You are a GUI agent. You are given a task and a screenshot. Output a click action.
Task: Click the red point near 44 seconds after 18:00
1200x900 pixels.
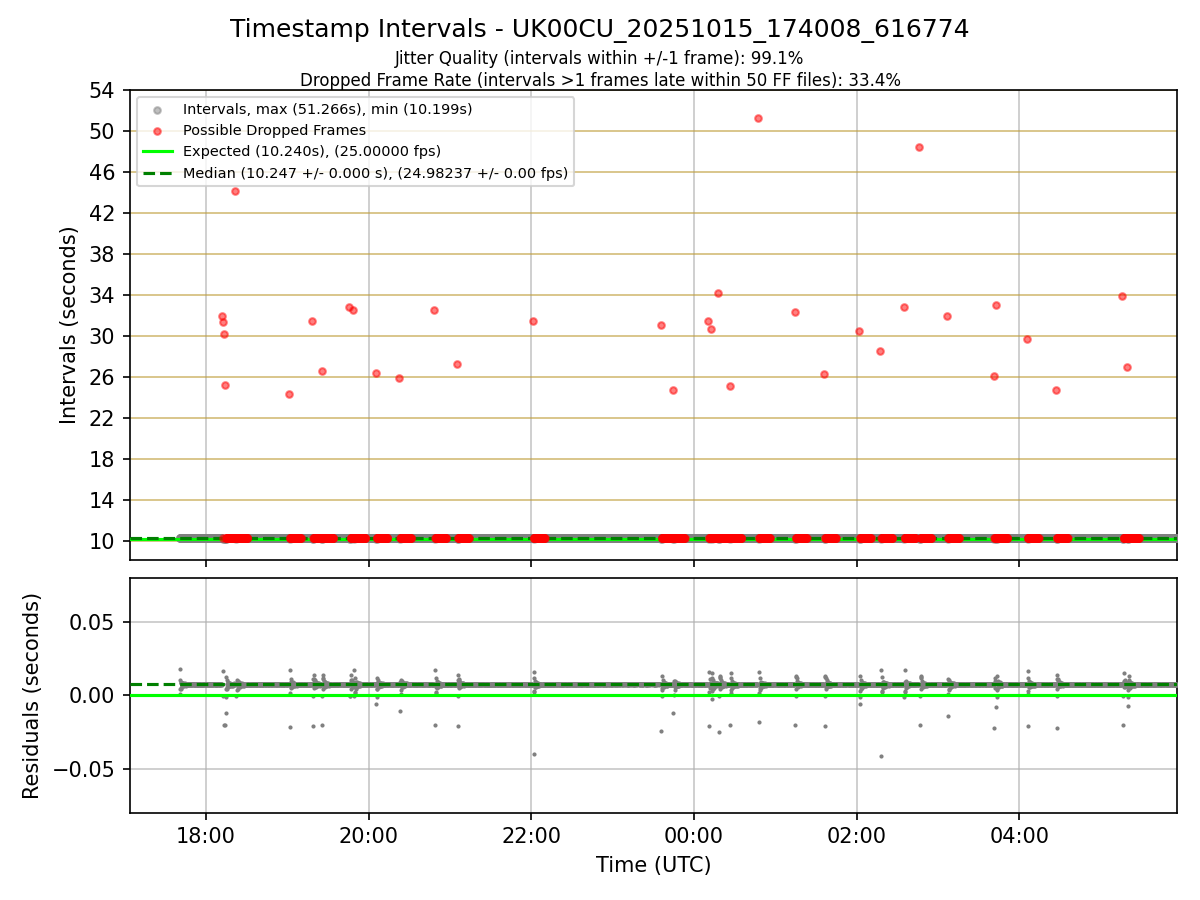click(x=235, y=191)
